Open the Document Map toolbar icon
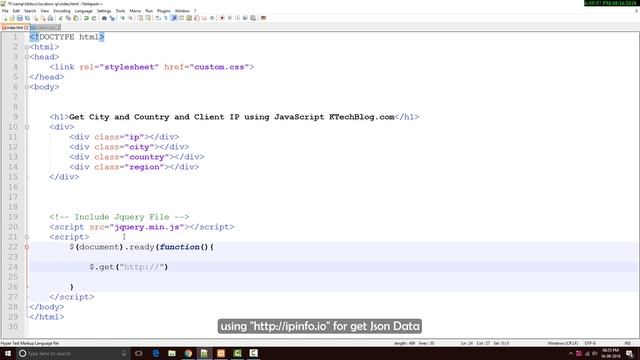 (189, 18)
